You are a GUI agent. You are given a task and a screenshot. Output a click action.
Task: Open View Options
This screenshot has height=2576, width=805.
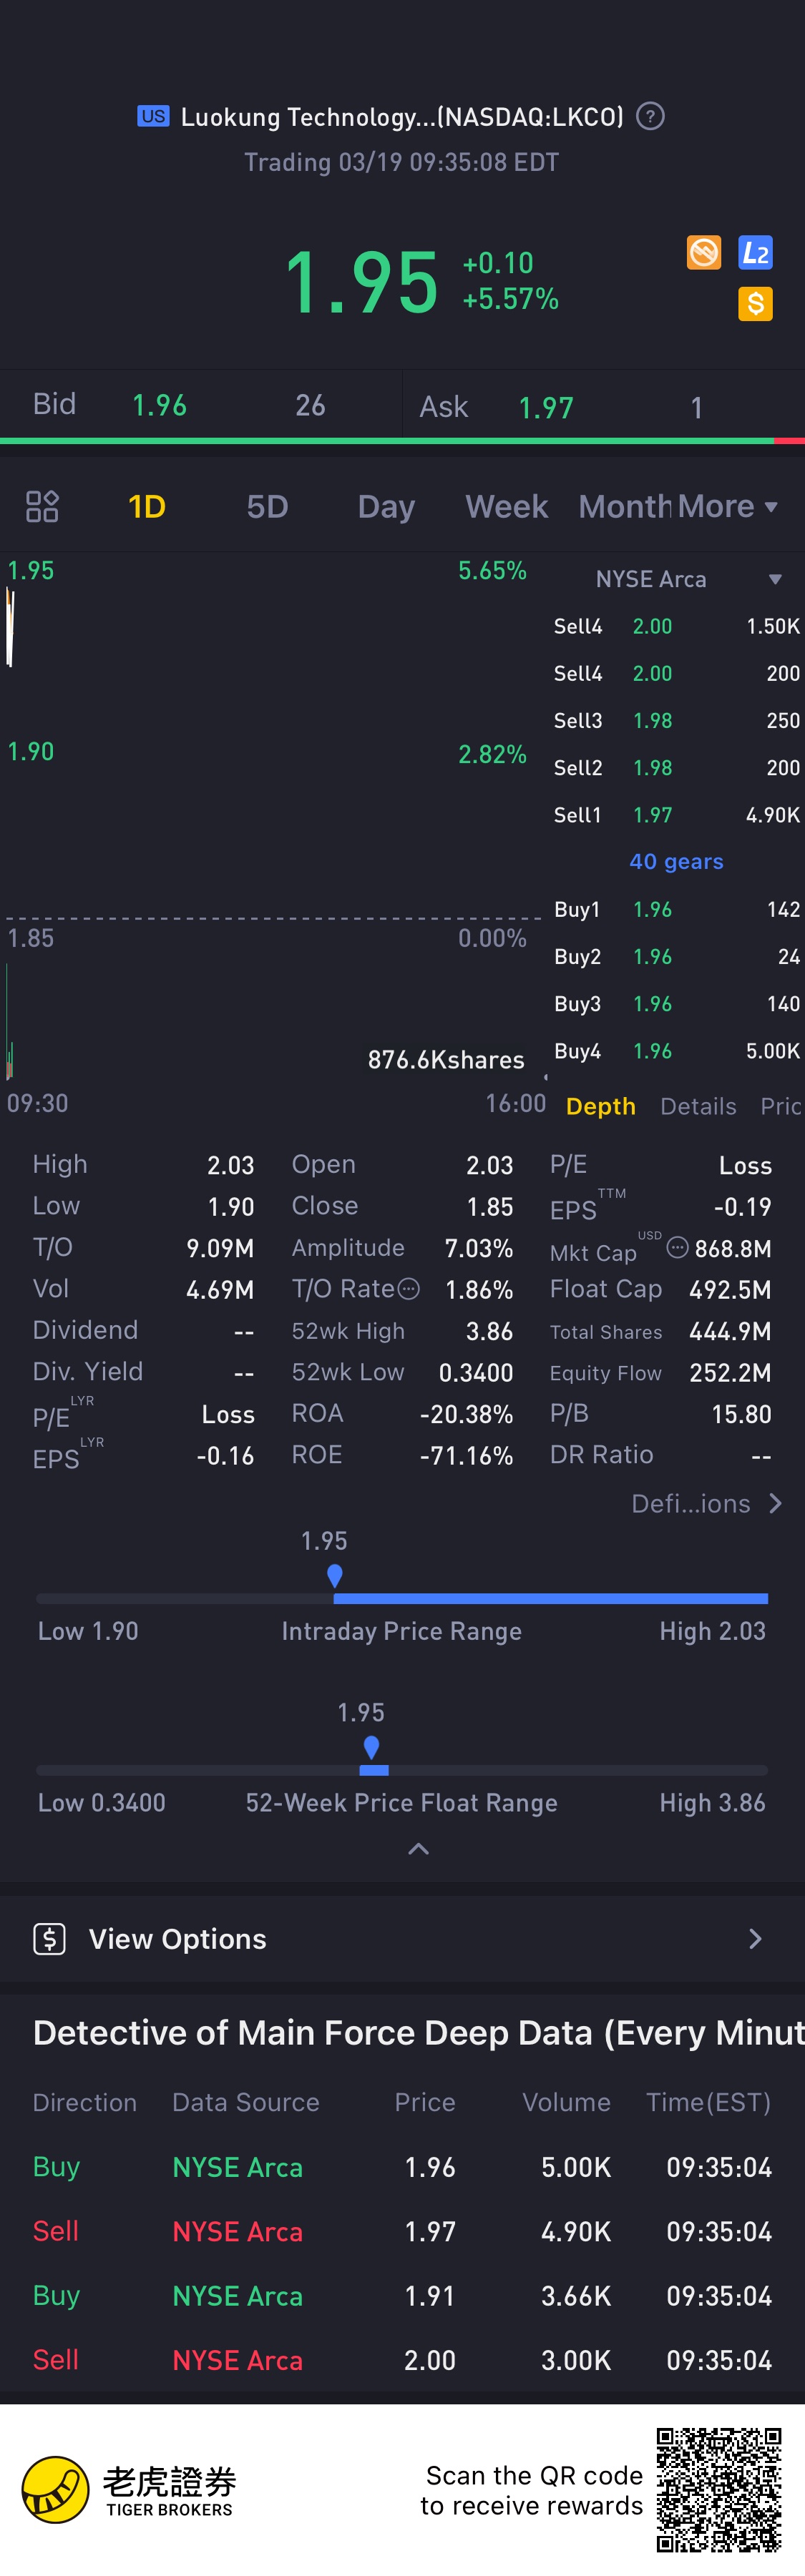[400, 1939]
